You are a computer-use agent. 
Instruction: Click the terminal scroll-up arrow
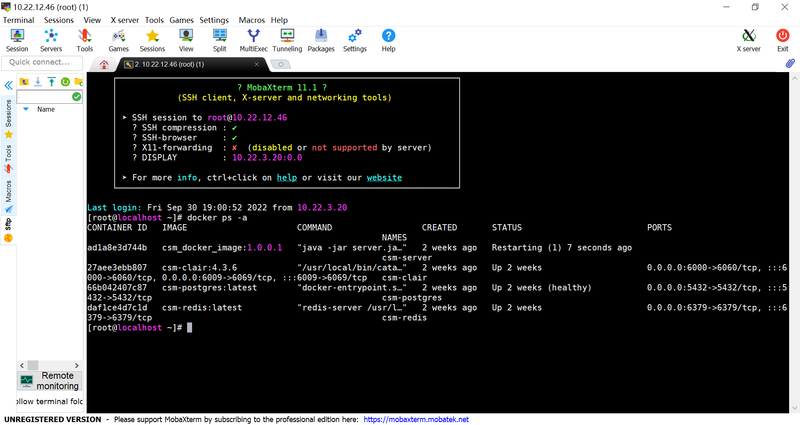794,78
